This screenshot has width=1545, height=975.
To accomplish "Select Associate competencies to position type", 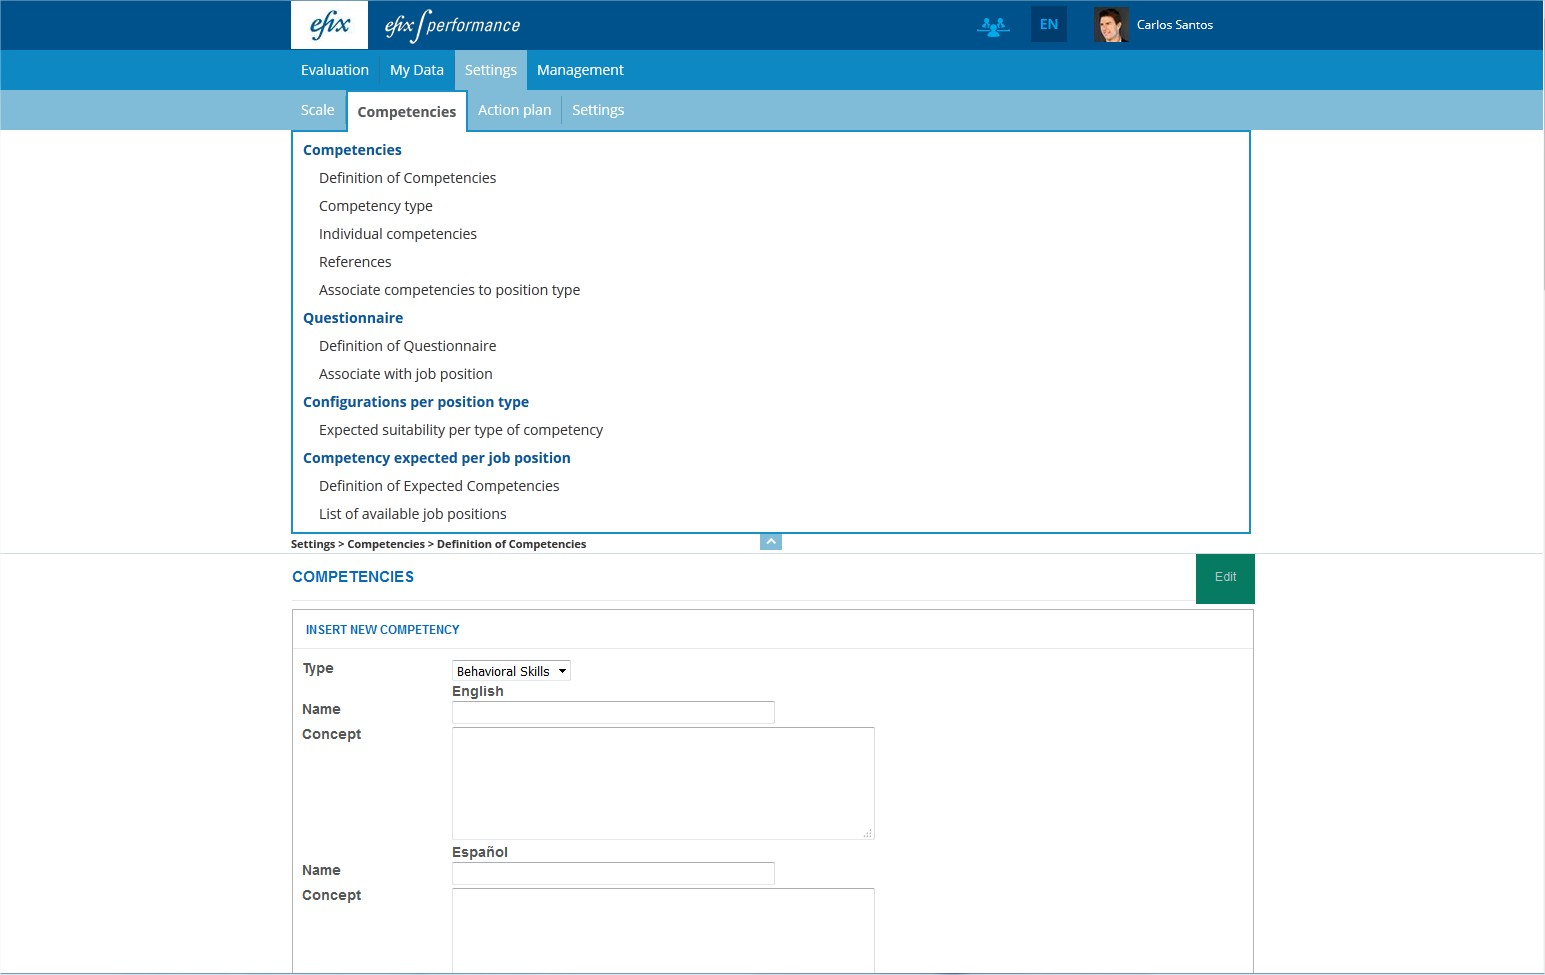I will 449,289.
